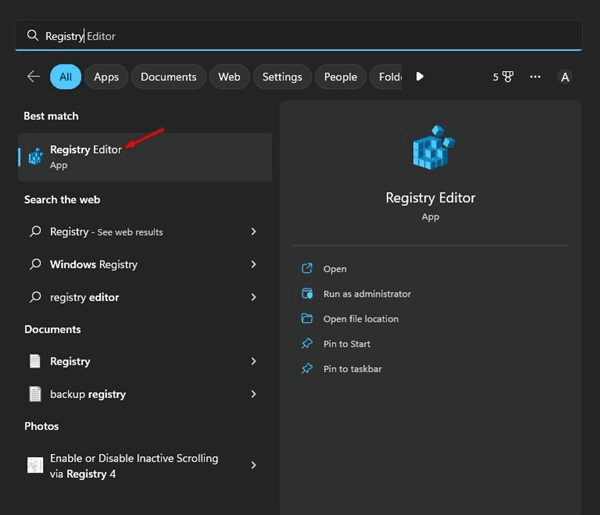Switch to the Settings filter tab
Image resolution: width=600 pixels, height=515 pixels.
[x=282, y=77]
